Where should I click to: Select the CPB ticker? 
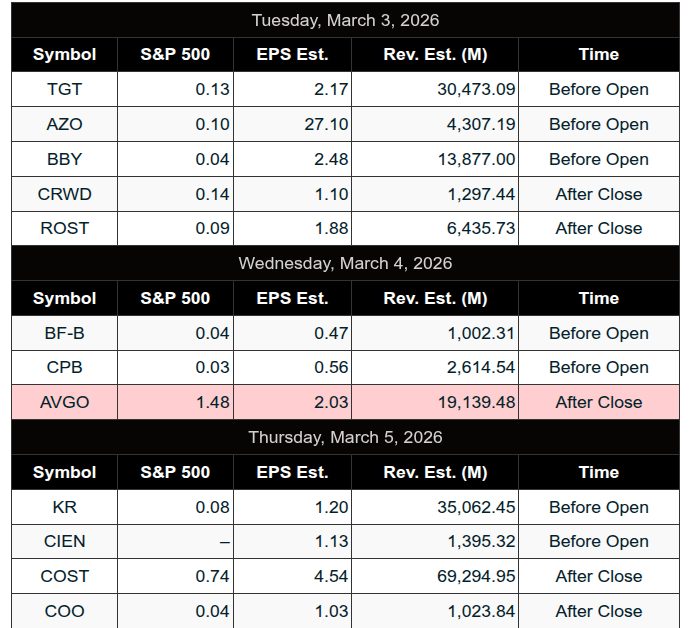pyautogui.click(x=64, y=367)
